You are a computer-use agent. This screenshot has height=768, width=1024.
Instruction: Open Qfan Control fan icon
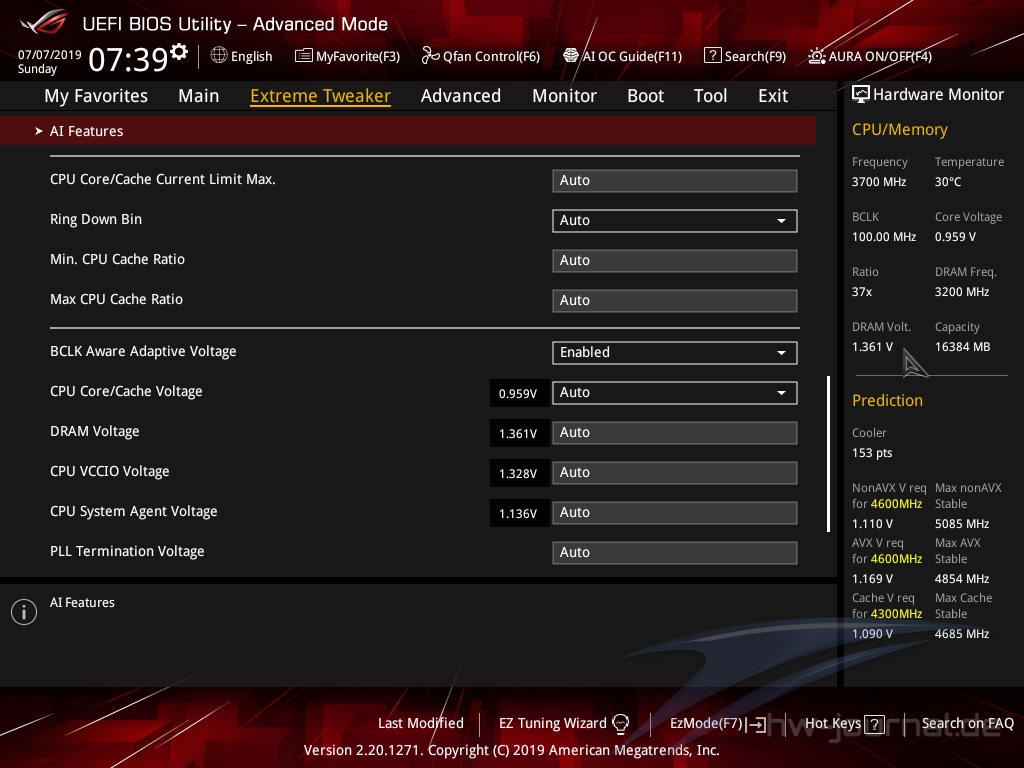[430, 56]
